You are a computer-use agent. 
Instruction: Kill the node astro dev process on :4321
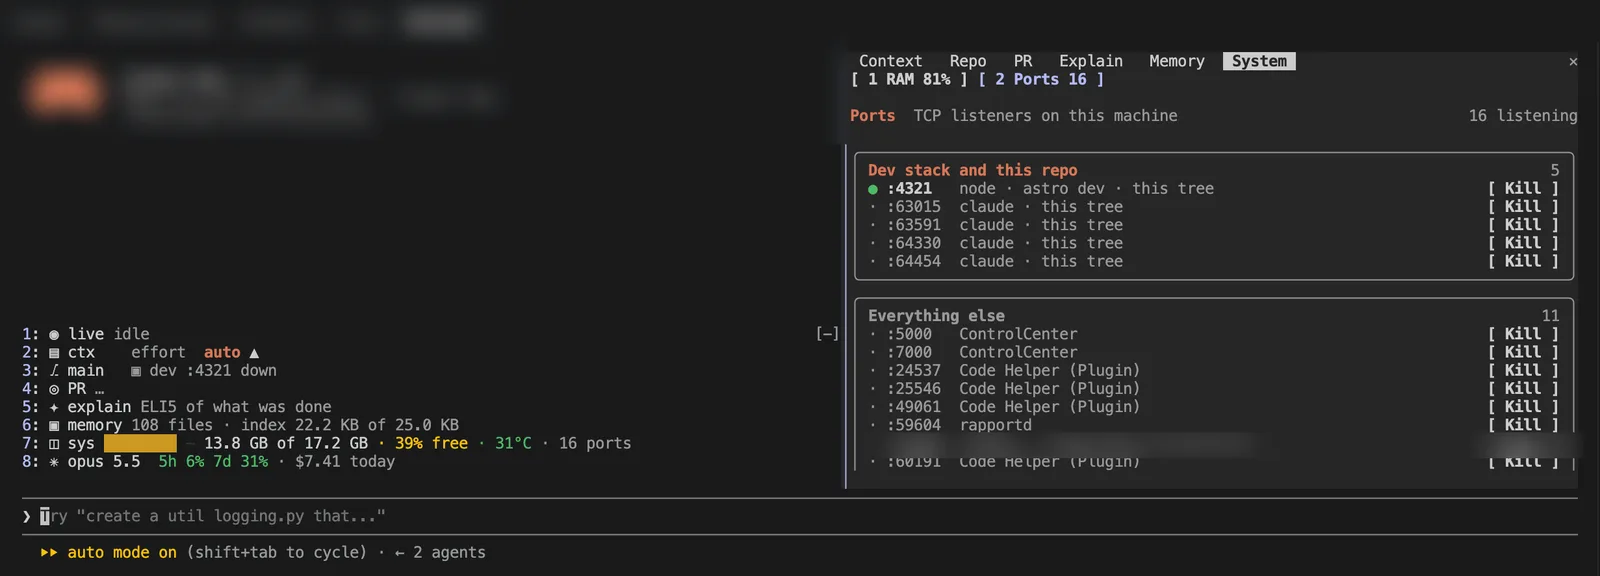tap(1522, 188)
